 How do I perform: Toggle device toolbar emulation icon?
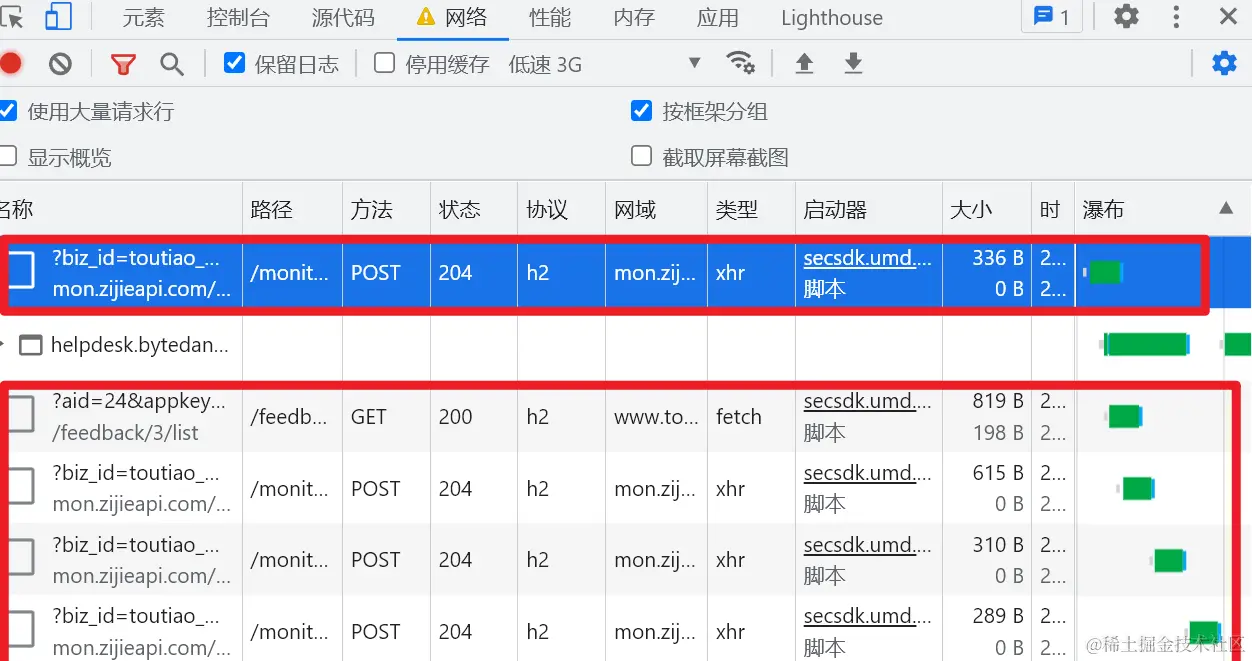coord(59,16)
